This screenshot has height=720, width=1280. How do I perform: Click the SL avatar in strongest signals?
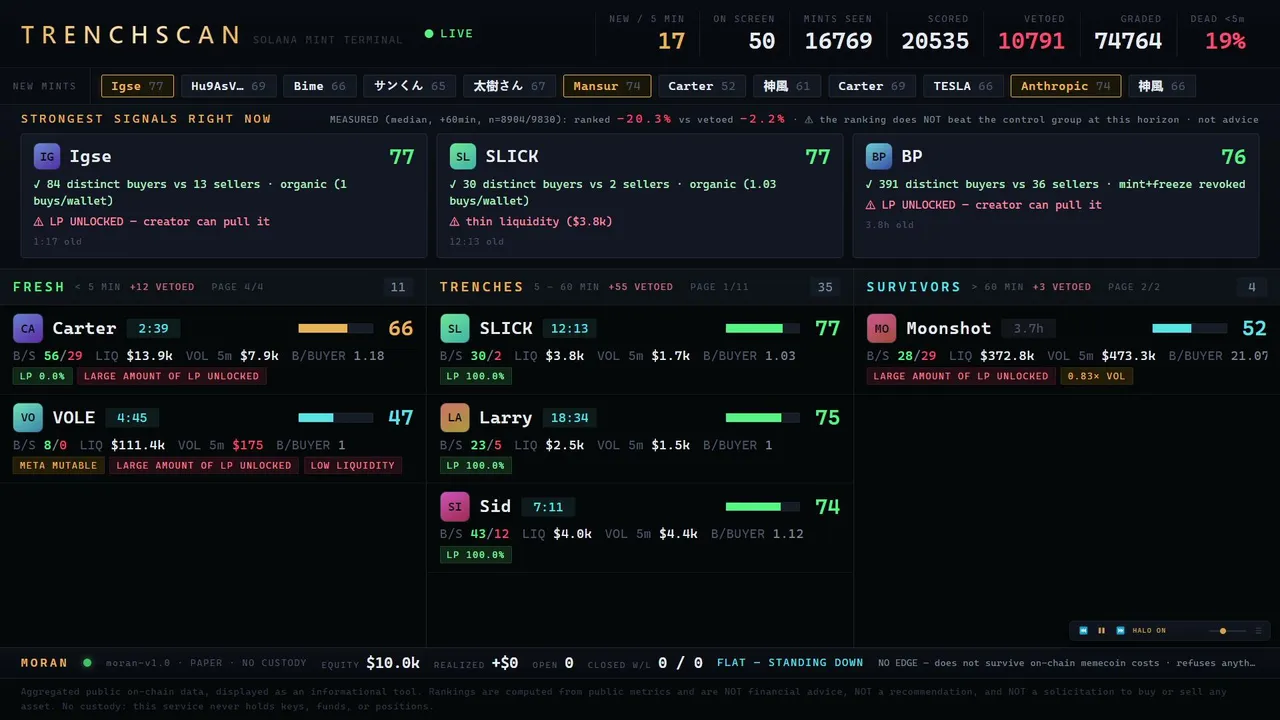click(x=463, y=156)
